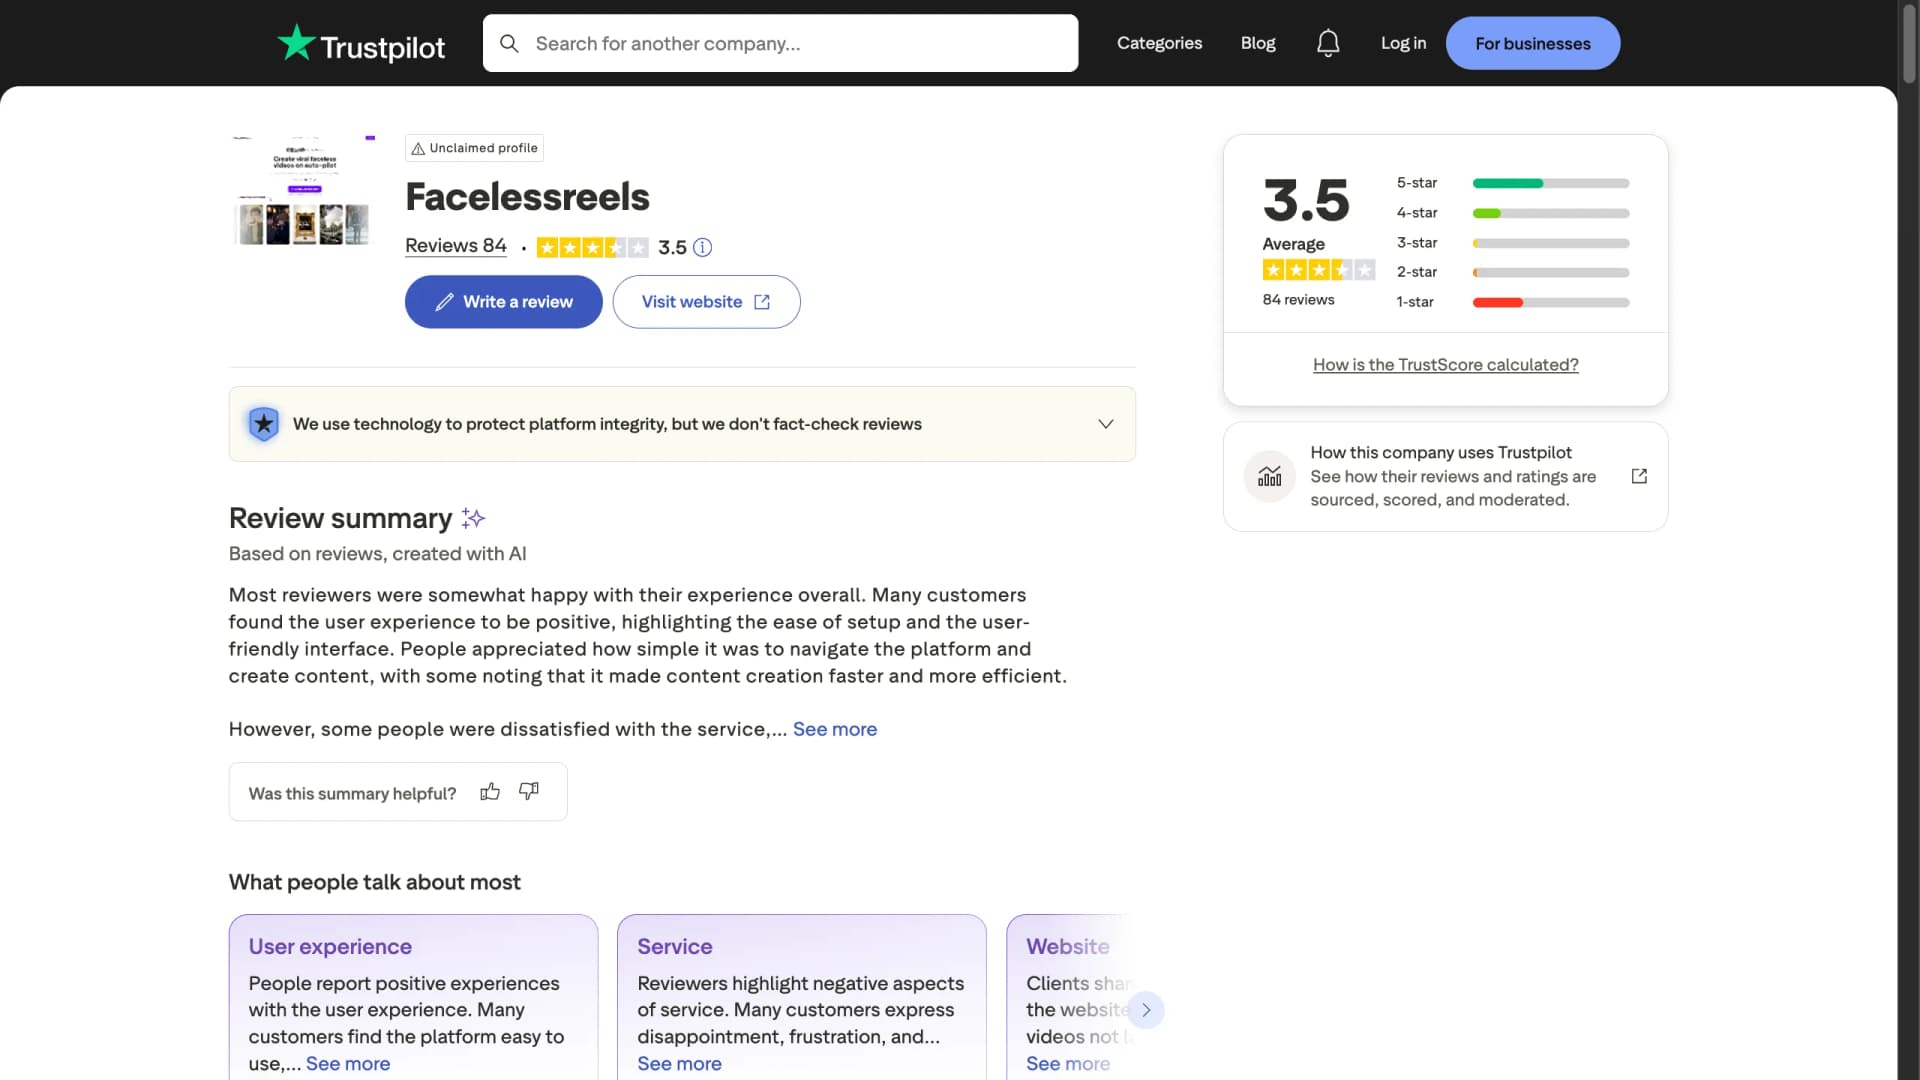Viewport: 1920px width, 1080px height.
Task: Open the external link icon in the company usage card
Action: point(1639,476)
